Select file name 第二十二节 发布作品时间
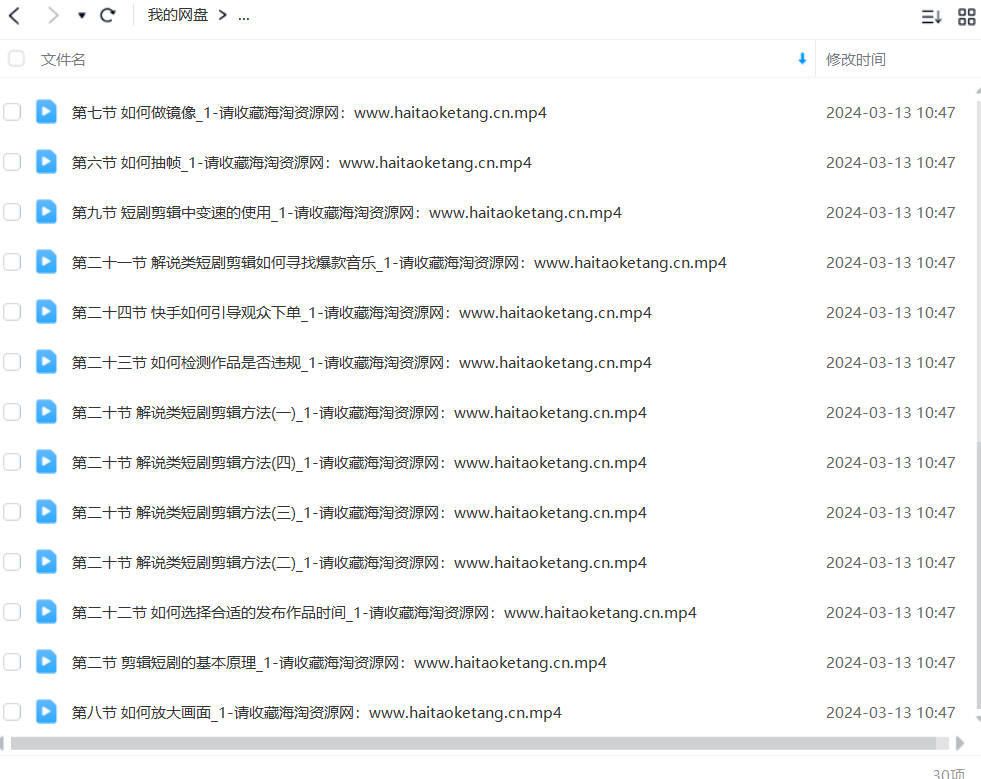The width and height of the screenshot is (981, 779). [x=384, y=613]
